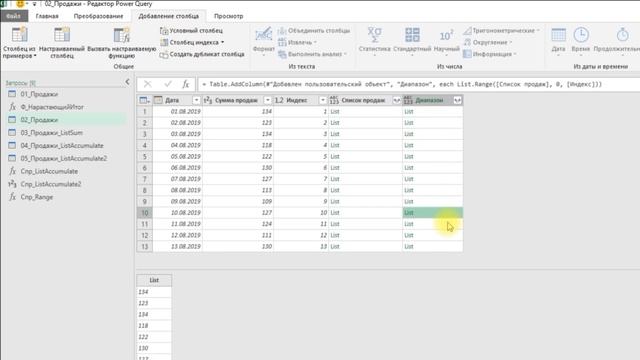Select query 05_Продажи_ListAccumulate2

64,158
